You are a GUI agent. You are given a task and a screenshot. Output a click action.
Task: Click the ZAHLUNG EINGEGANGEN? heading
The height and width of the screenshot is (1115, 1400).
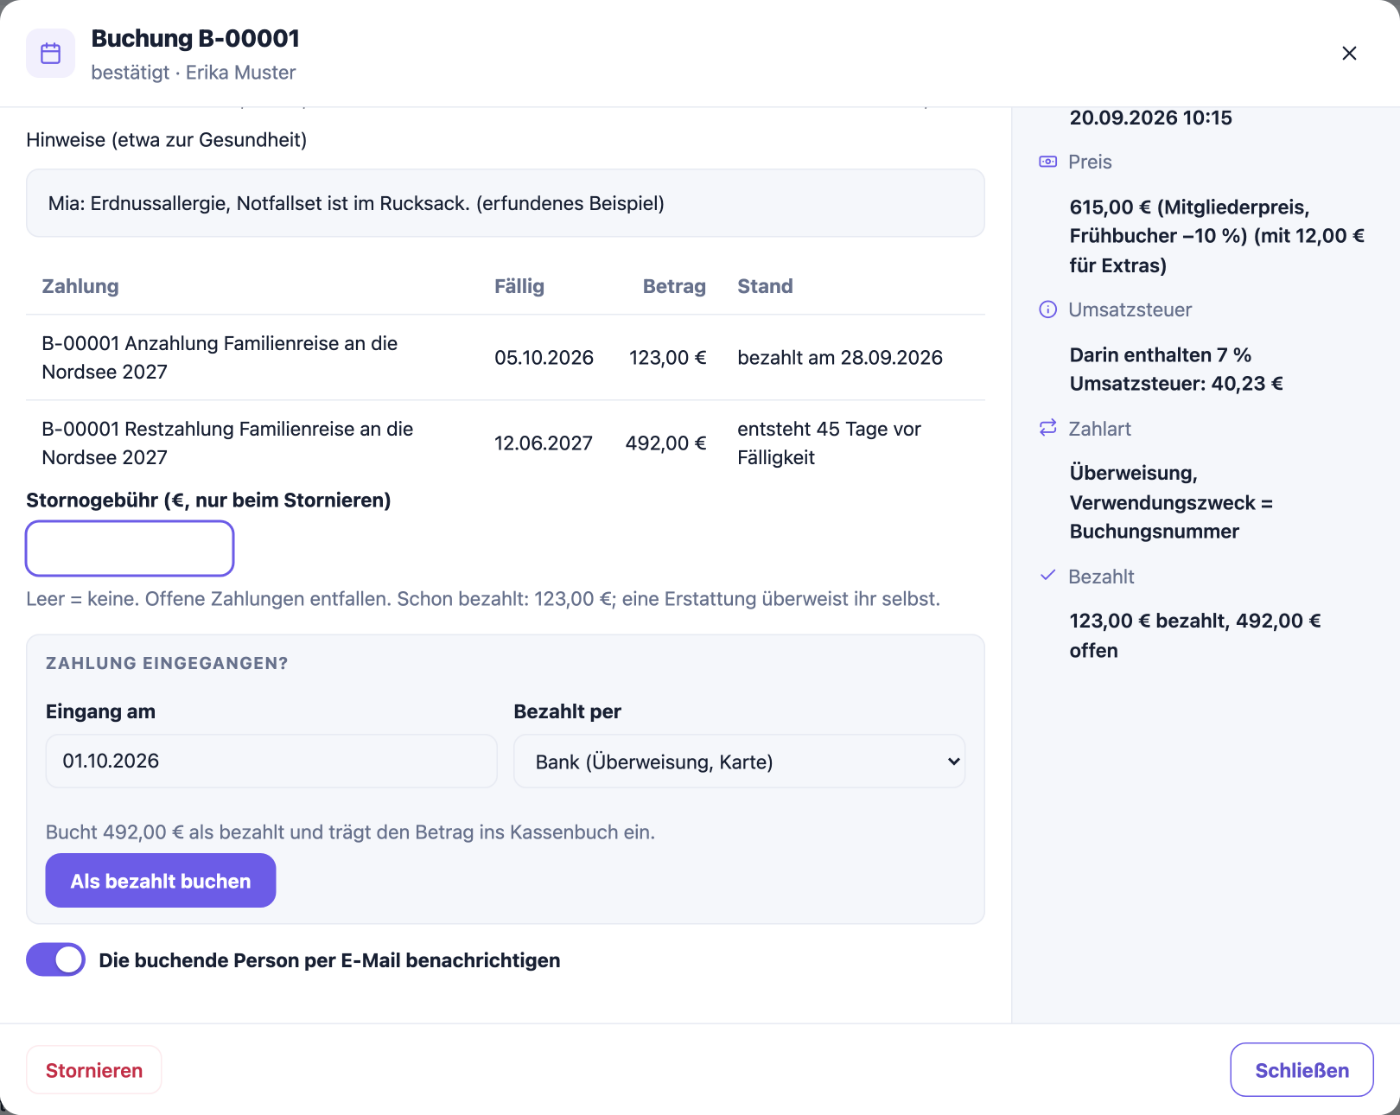coord(167,663)
